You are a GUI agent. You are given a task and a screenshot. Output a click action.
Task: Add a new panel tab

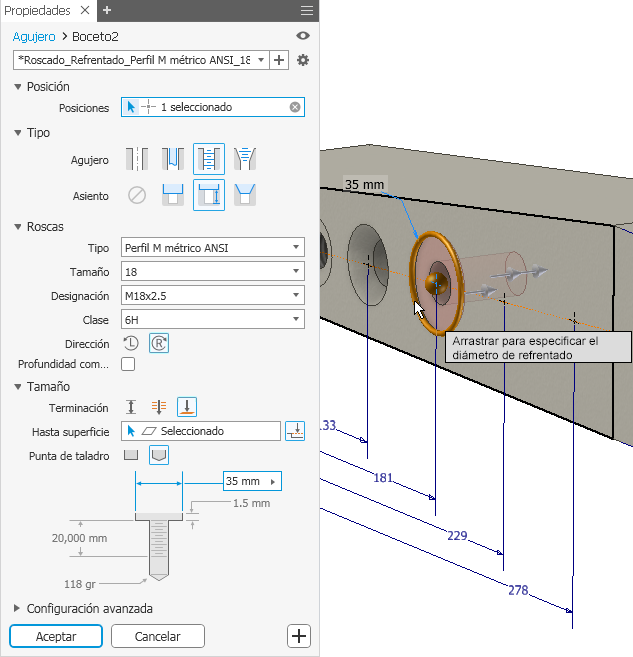107,10
